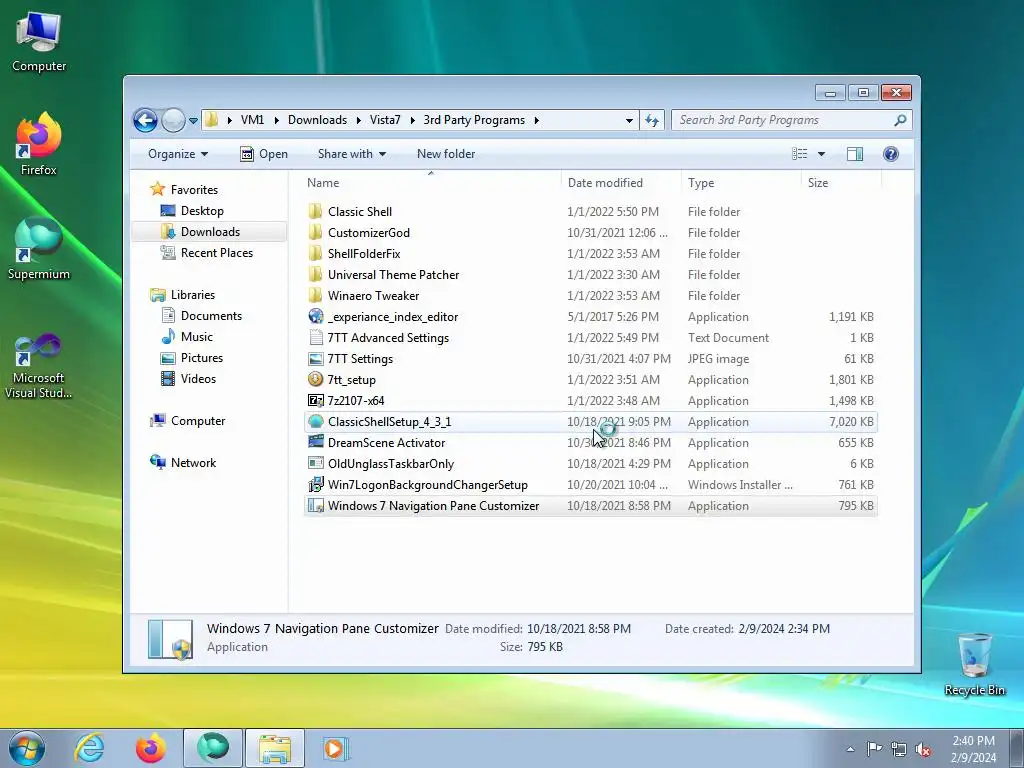
Task: Click the change your view button
Action: pyautogui.click(x=800, y=154)
